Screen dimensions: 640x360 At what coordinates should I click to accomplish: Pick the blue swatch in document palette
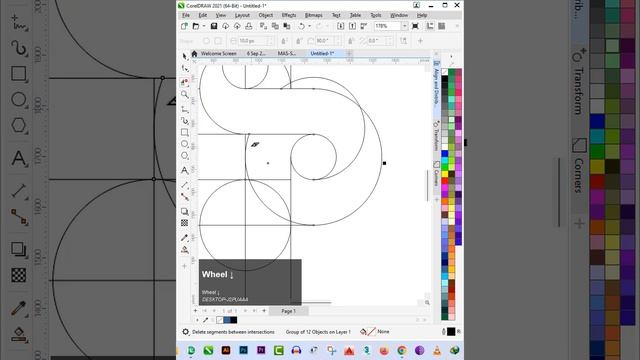(227, 320)
